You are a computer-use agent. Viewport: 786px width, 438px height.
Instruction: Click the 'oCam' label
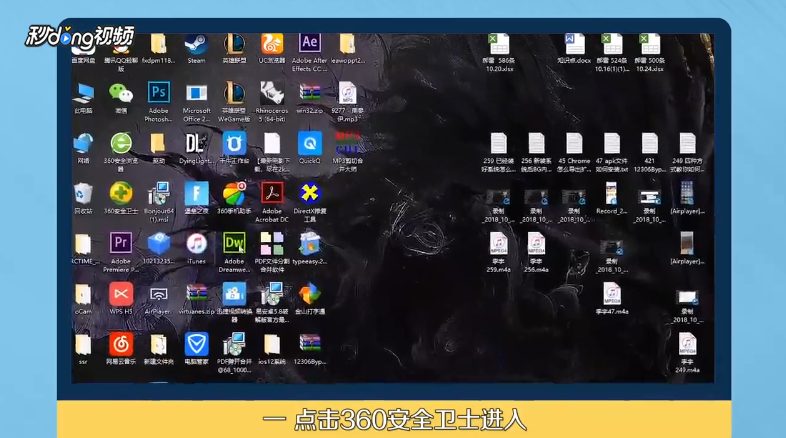click(83, 311)
